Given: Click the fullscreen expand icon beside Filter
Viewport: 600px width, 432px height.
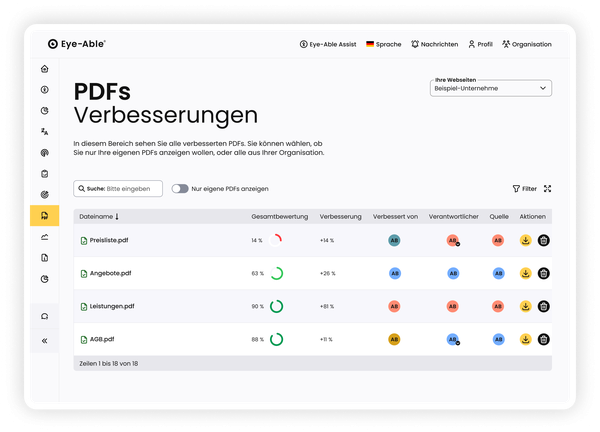Looking at the screenshot, I should coord(548,189).
